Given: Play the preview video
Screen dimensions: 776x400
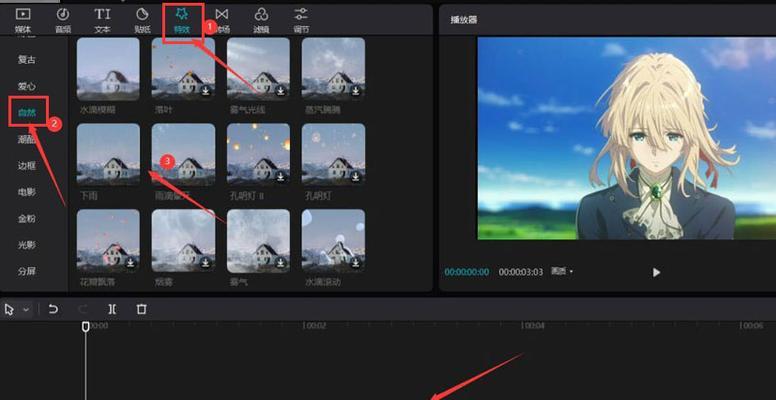Looking at the screenshot, I should click(656, 272).
